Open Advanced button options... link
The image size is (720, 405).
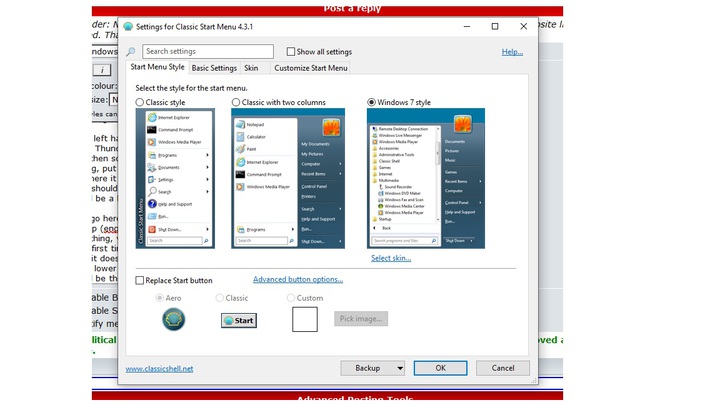(x=298, y=279)
